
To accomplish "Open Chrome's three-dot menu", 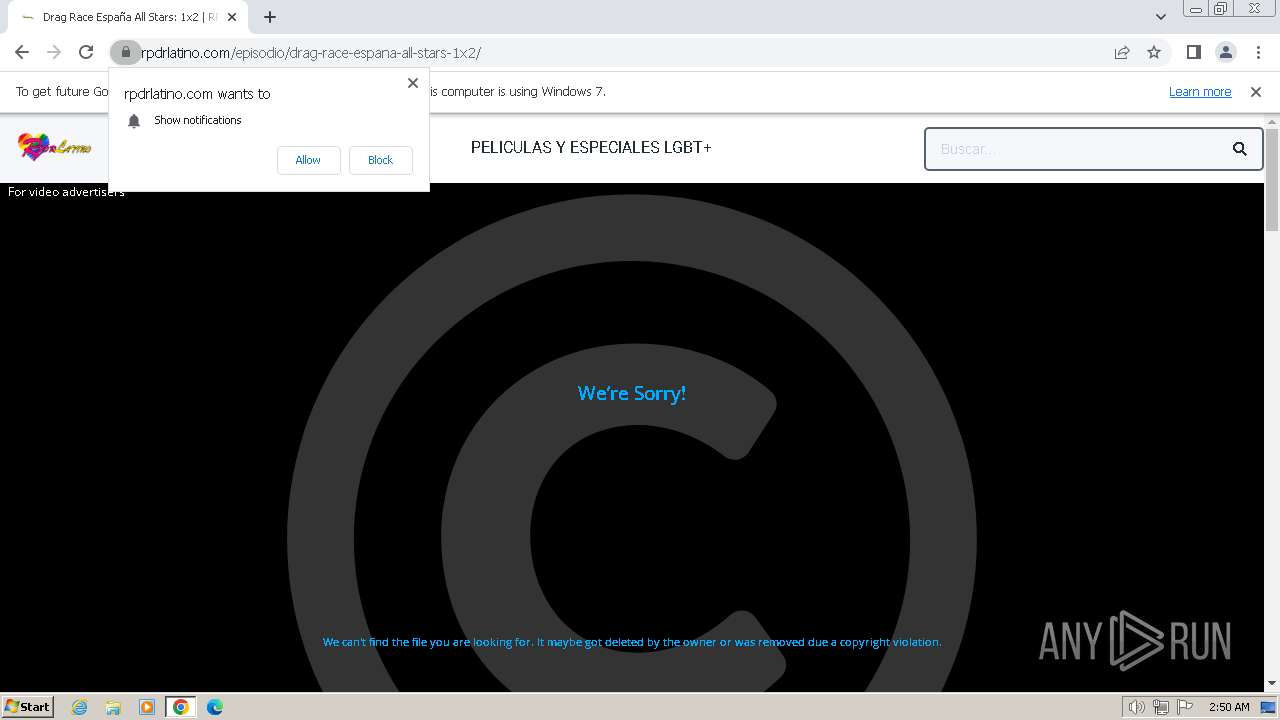I will click(x=1258, y=52).
